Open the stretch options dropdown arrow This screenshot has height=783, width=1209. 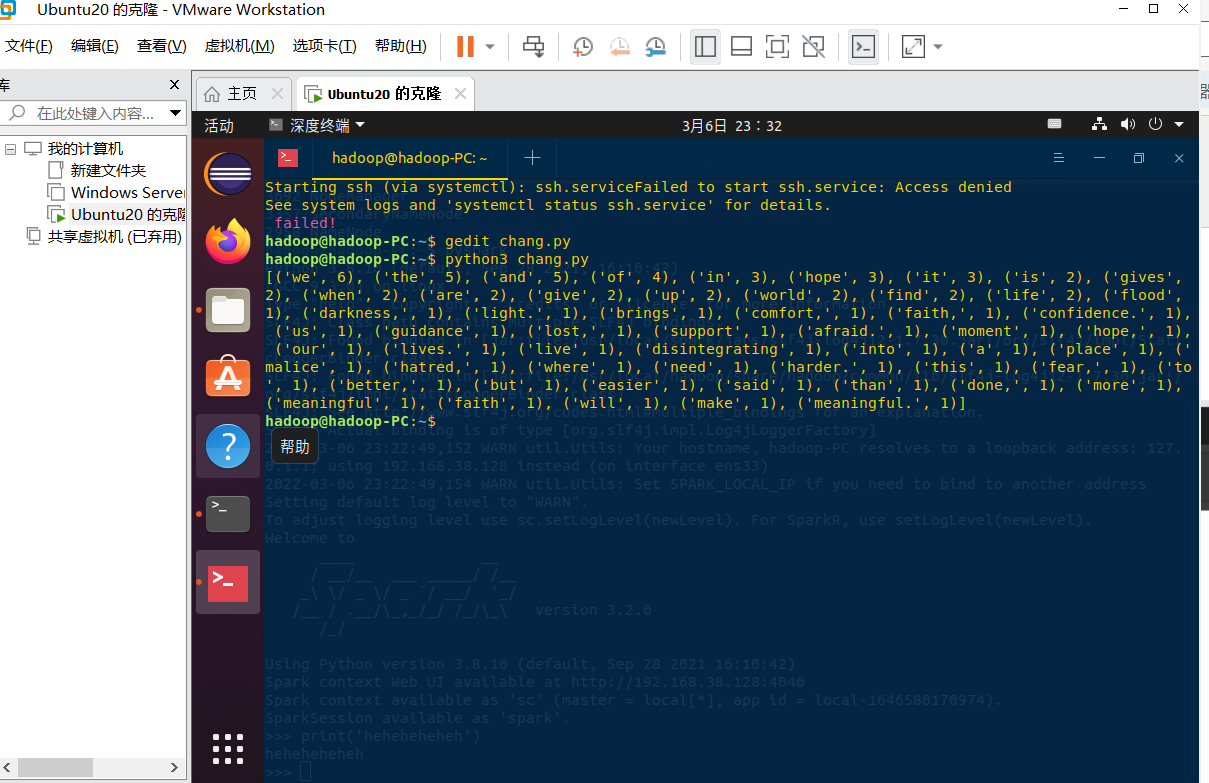coord(938,46)
